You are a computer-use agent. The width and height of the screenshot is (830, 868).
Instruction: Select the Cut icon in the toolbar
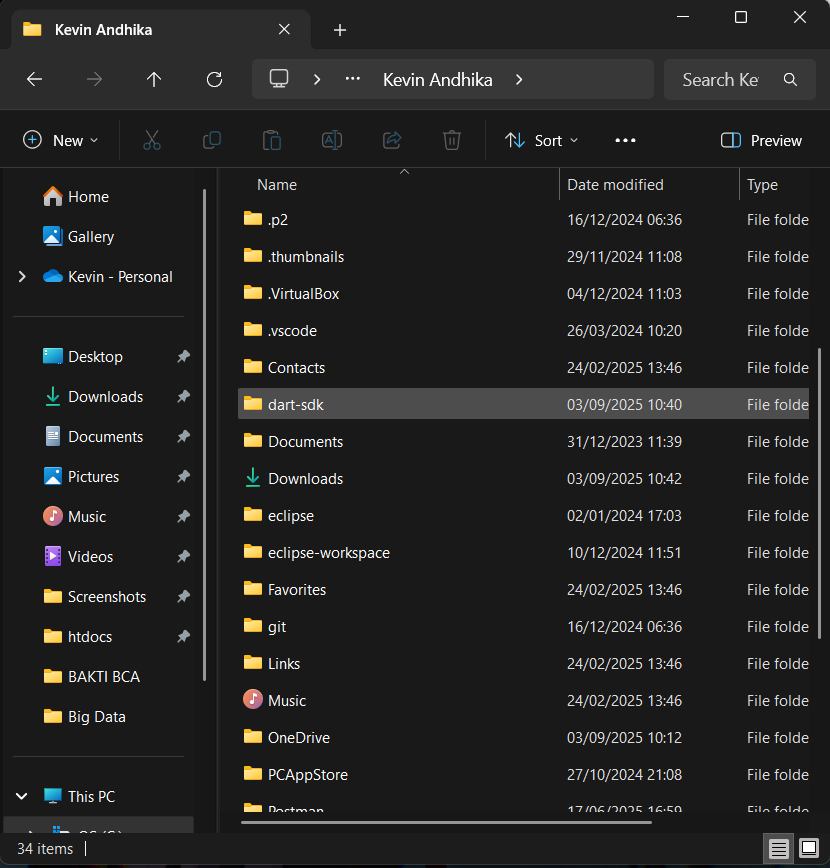click(152, 140)
